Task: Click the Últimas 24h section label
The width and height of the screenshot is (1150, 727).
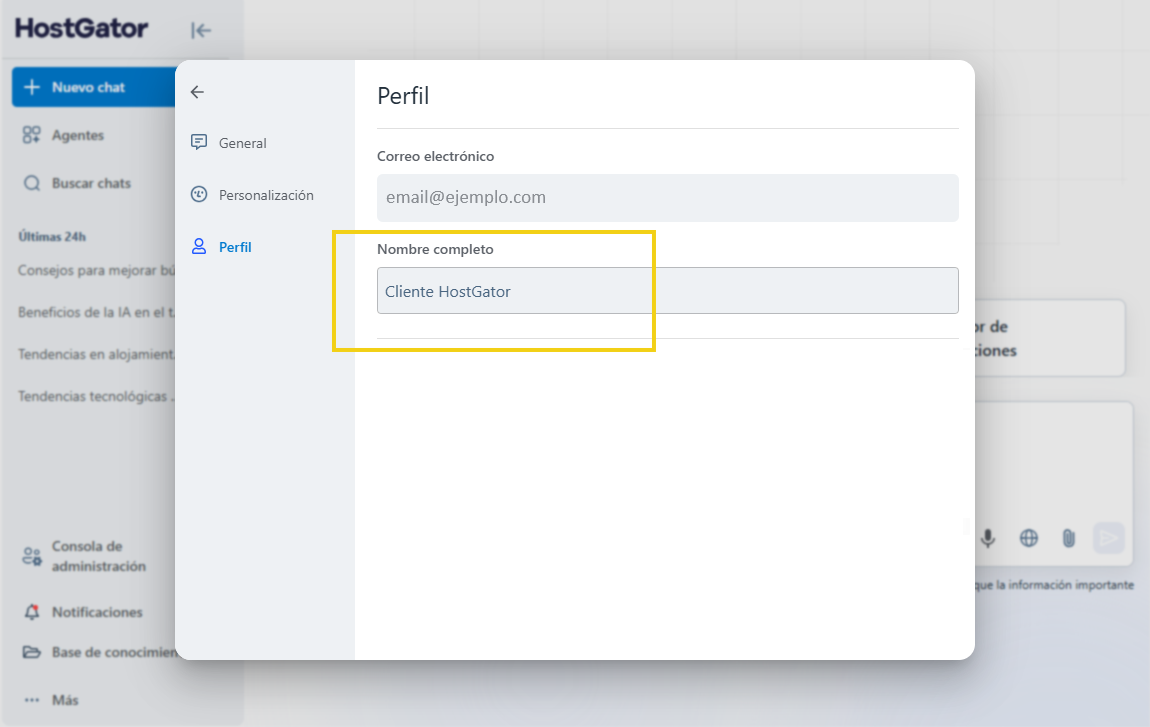Action: [x=52, y=236]
